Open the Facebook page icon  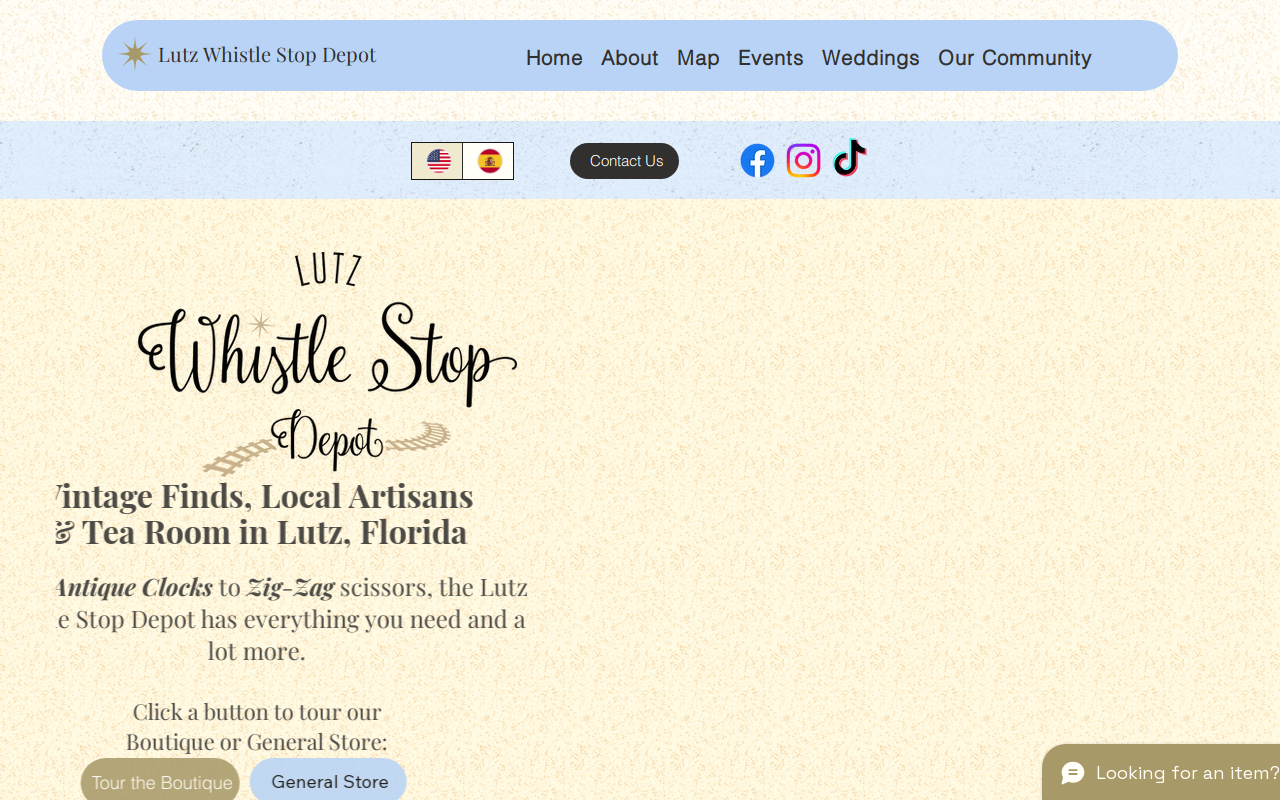point(757,160)
